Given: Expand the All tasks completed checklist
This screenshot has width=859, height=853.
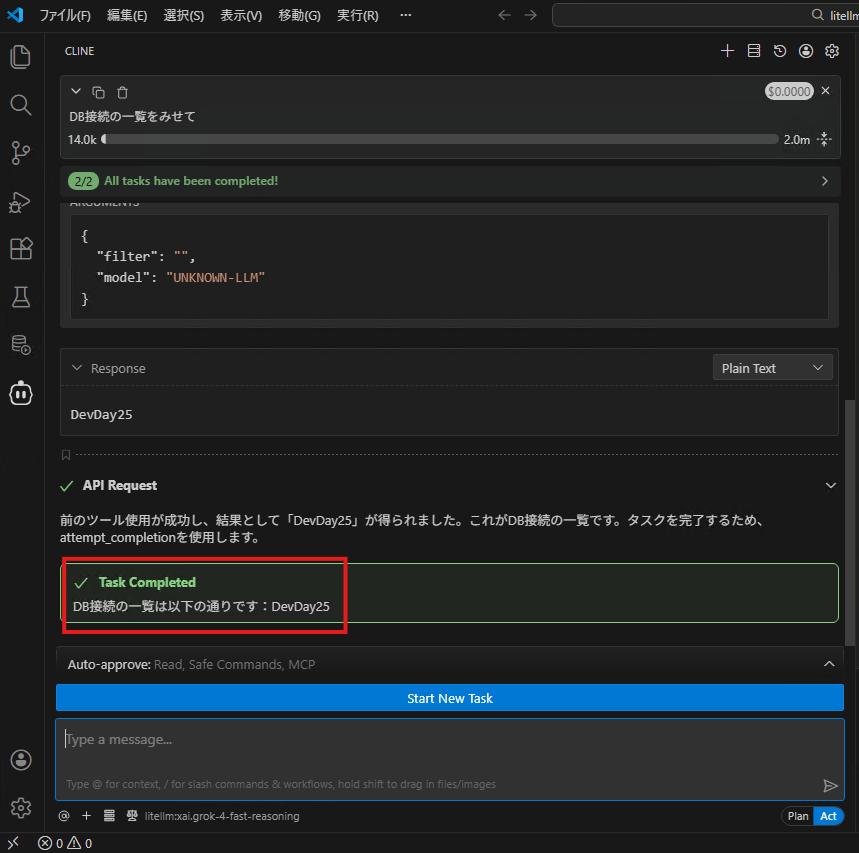Looking at the screenshot, I should pyautogui.click(x=824, y=181).
